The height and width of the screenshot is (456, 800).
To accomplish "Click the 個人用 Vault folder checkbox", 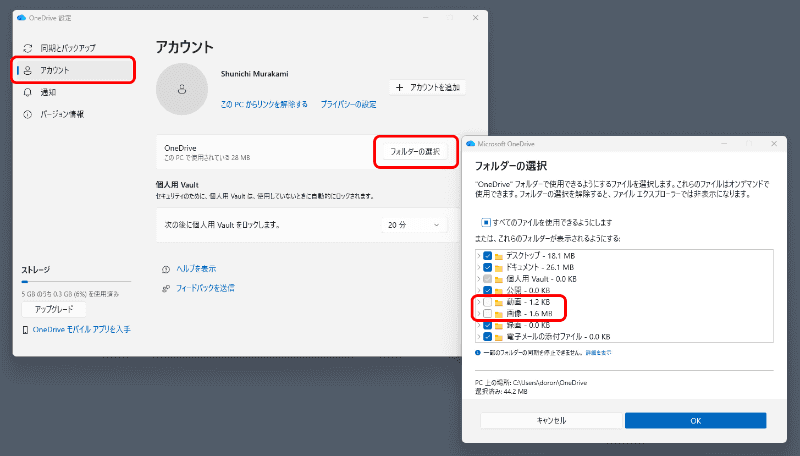I will [x=487, y=279].
